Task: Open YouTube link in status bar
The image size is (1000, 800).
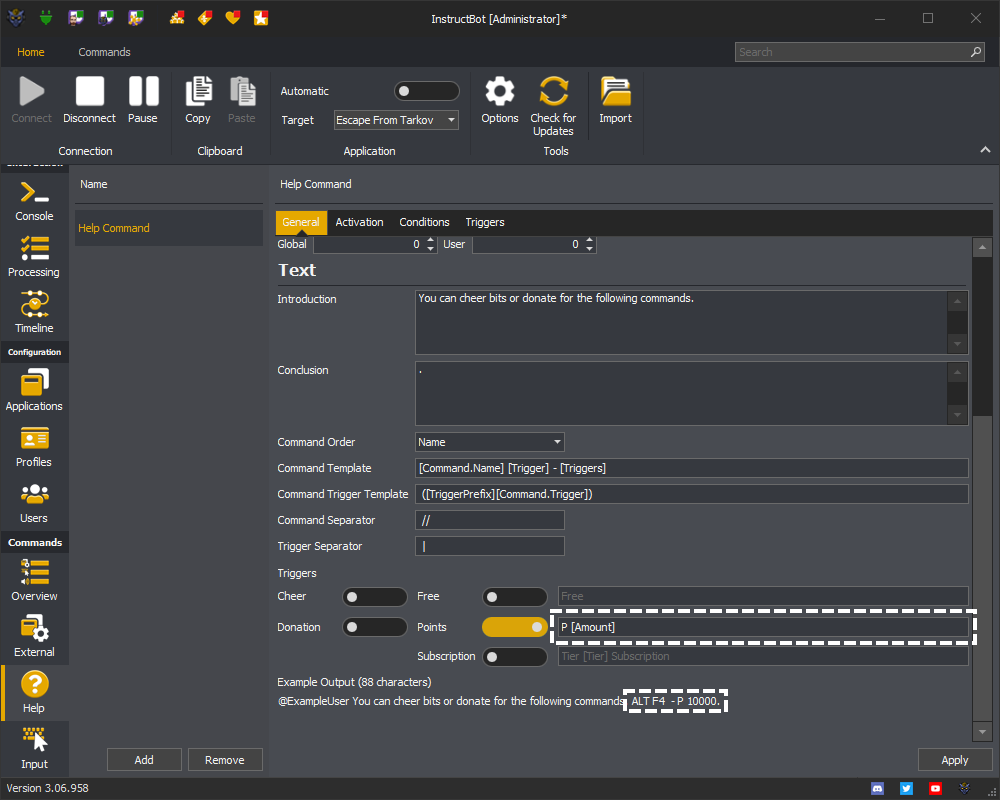Action: [x=935, y=789]
